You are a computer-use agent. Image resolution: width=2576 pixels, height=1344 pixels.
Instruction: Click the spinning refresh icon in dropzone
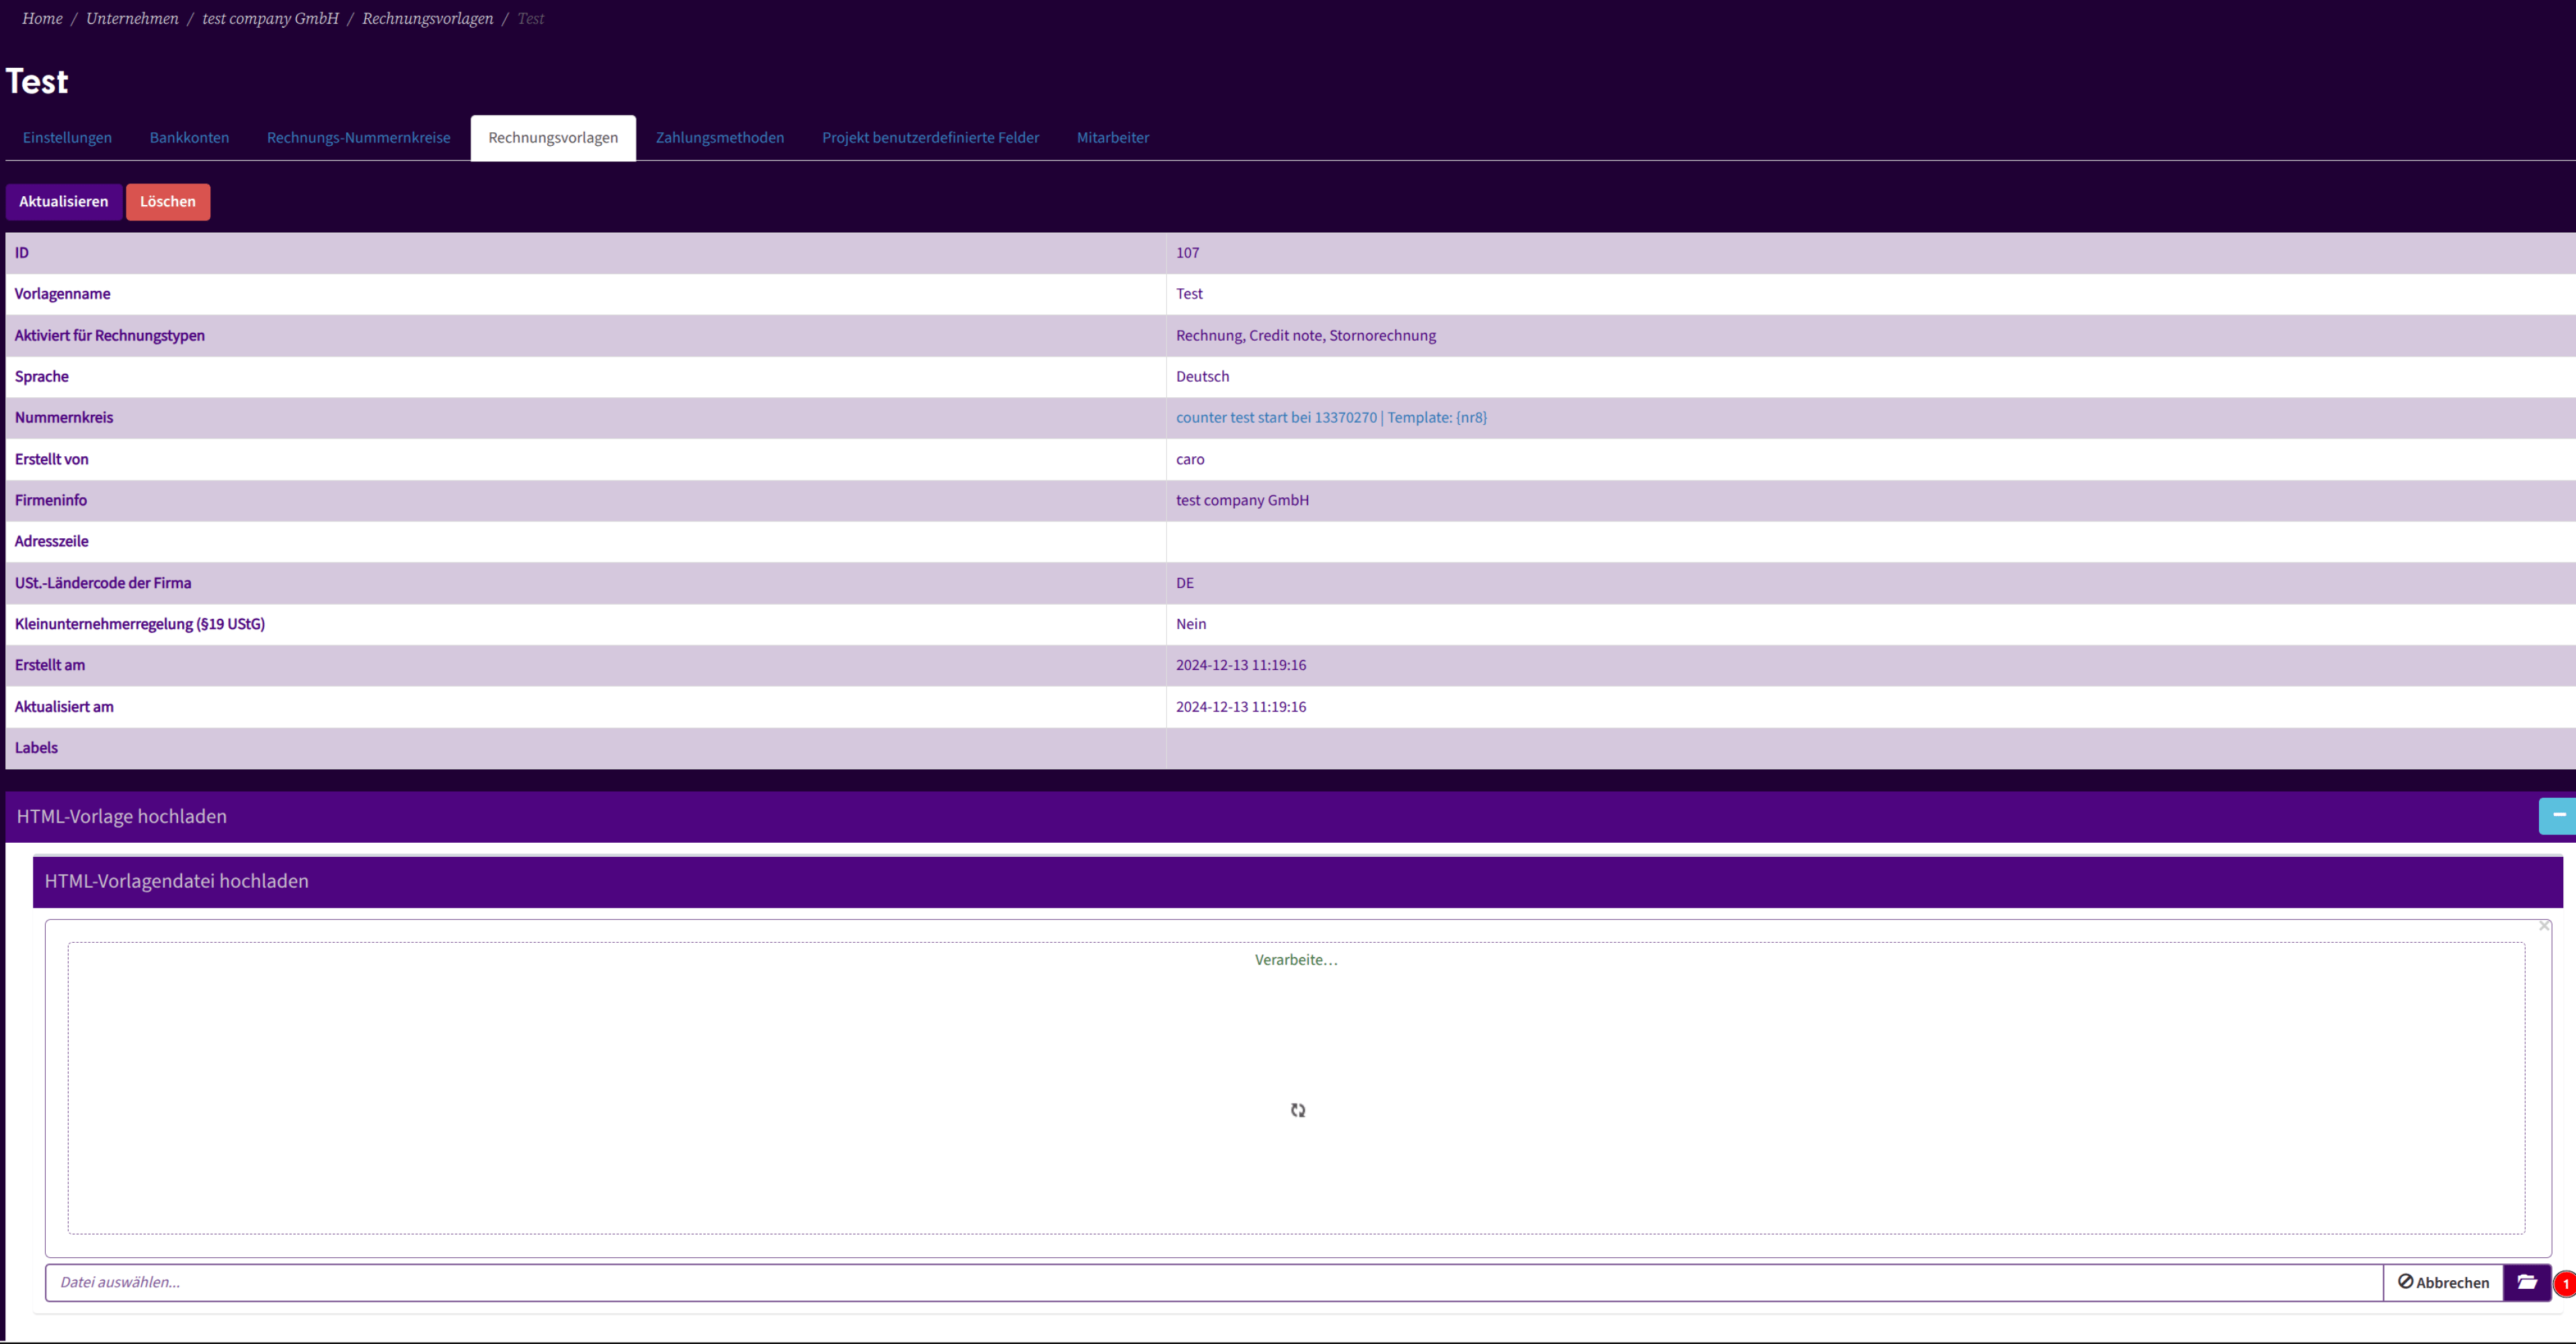point(1297,1110)
